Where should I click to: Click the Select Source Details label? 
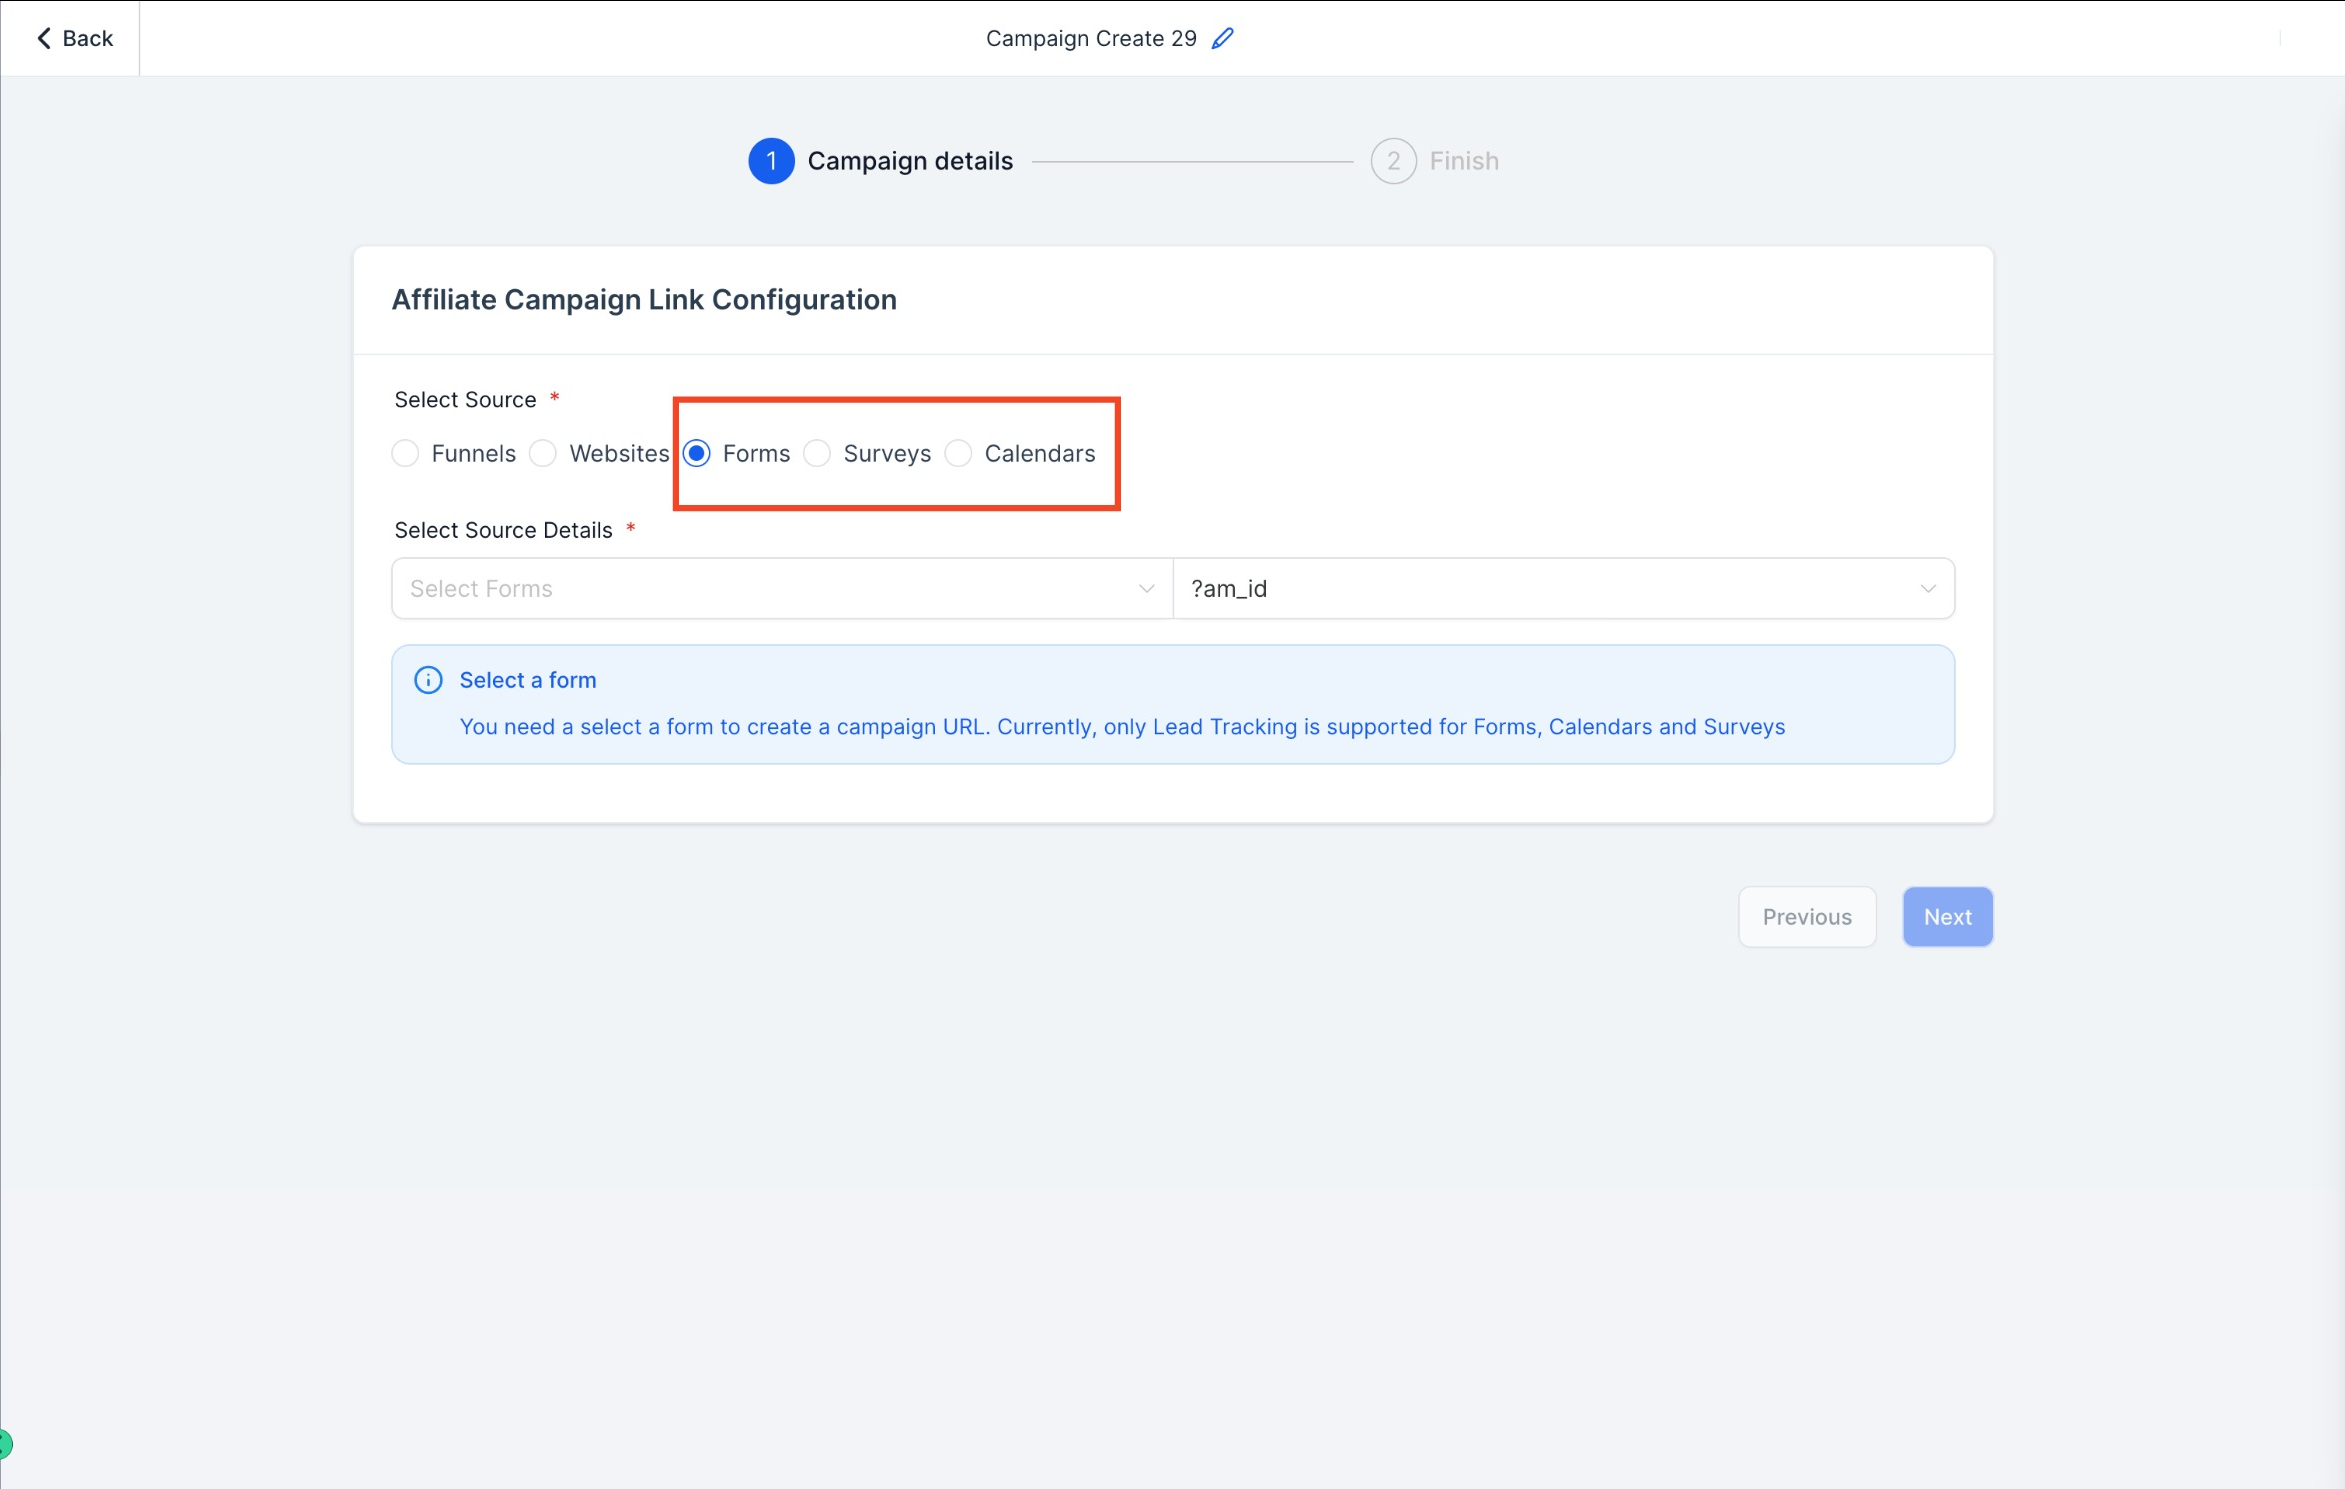coord(503,530)
